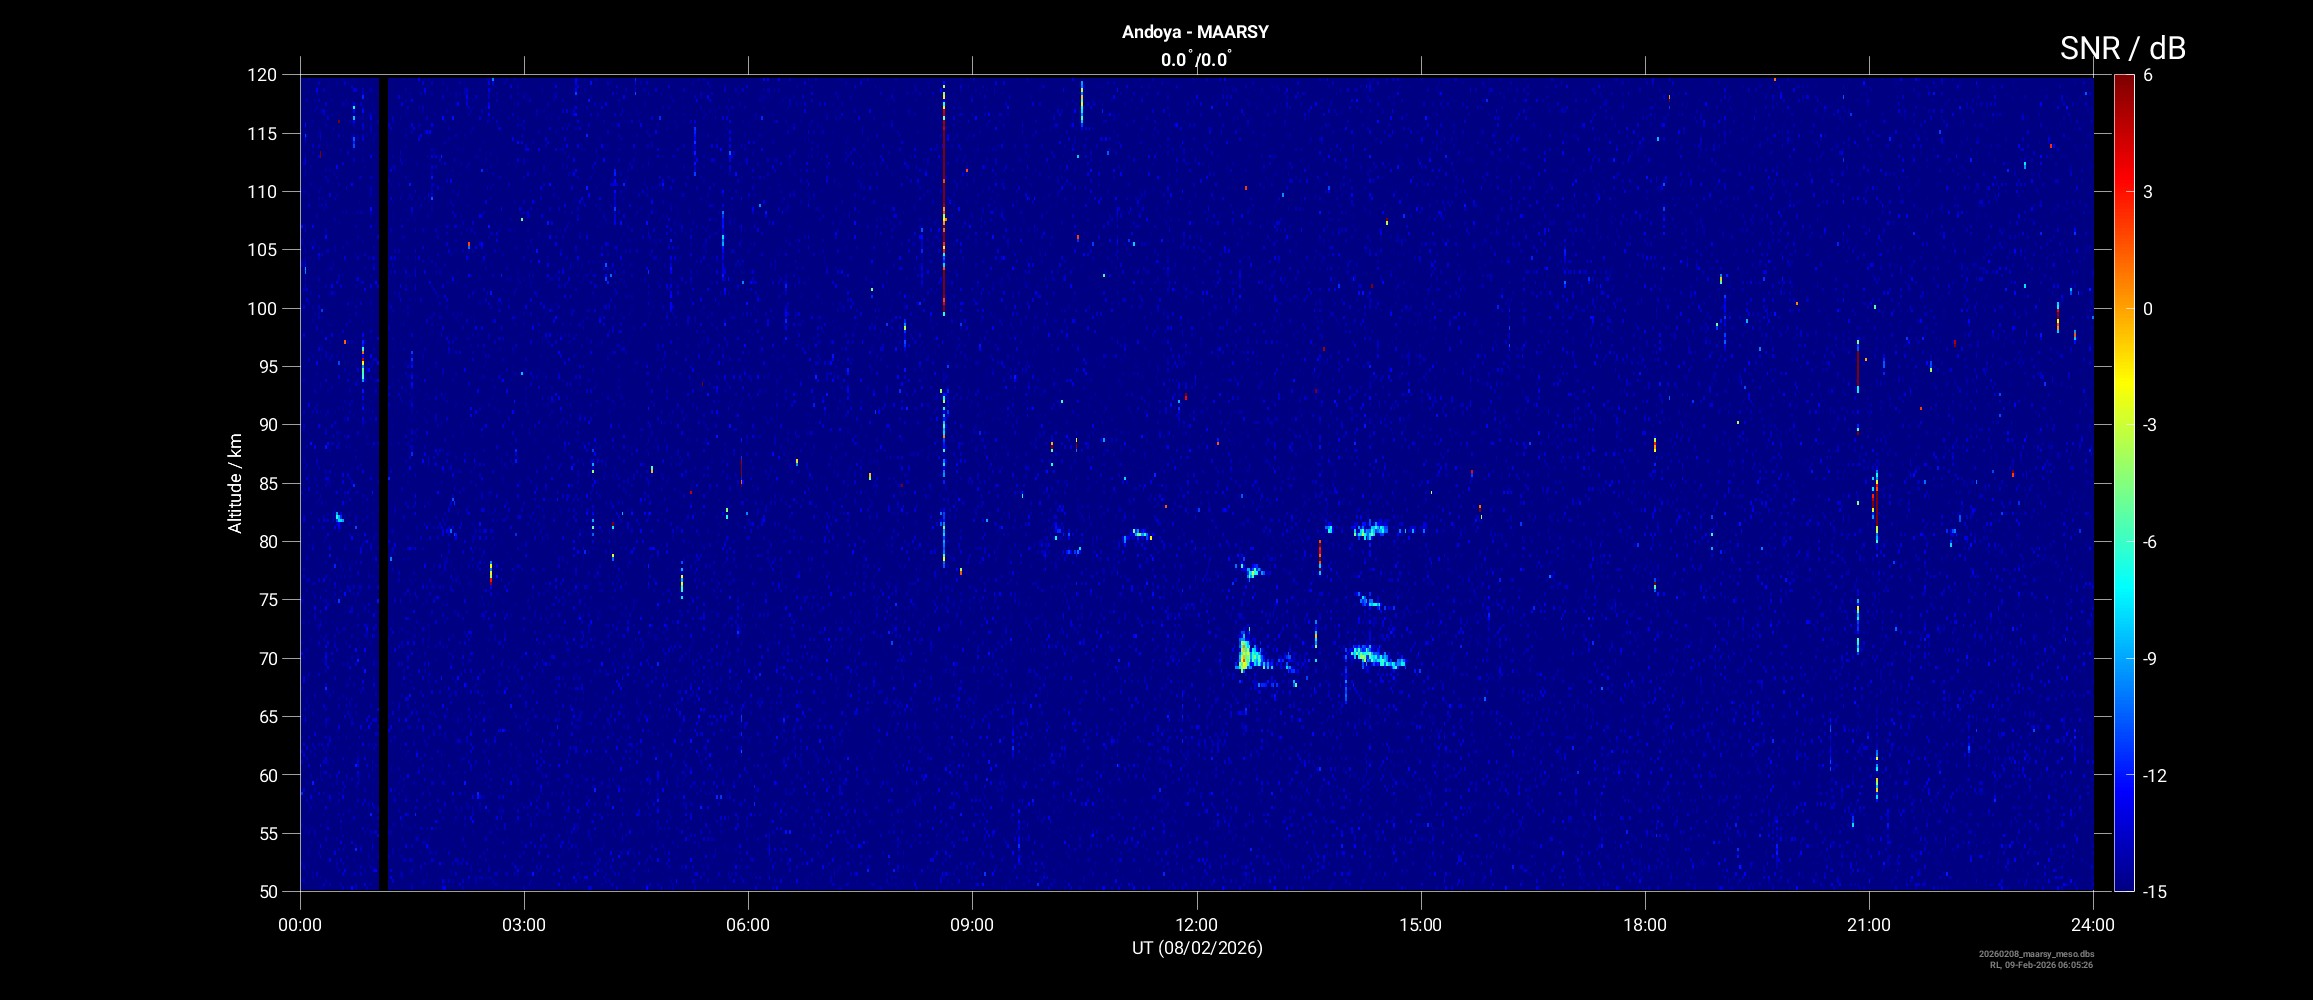Click the 24:00 time tick label

(x=2092, y=925)
